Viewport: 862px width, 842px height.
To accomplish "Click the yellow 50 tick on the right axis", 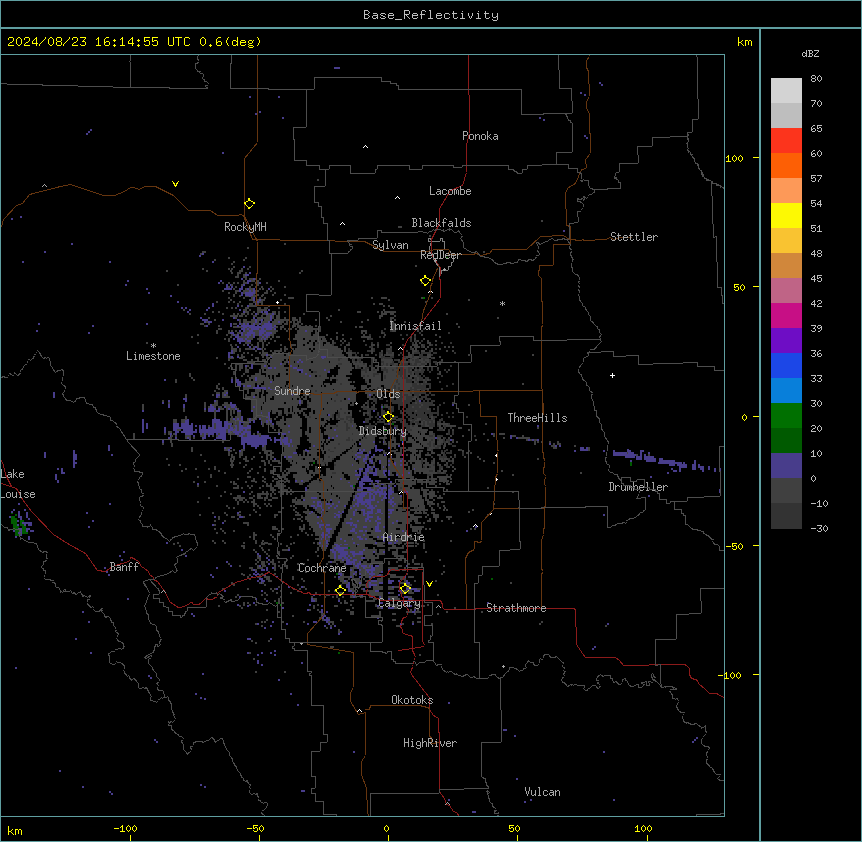I will [x=739, y=287].
